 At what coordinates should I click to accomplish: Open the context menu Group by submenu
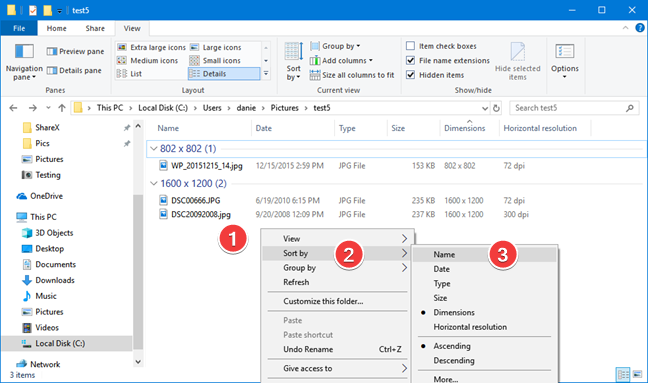[338, 268]
